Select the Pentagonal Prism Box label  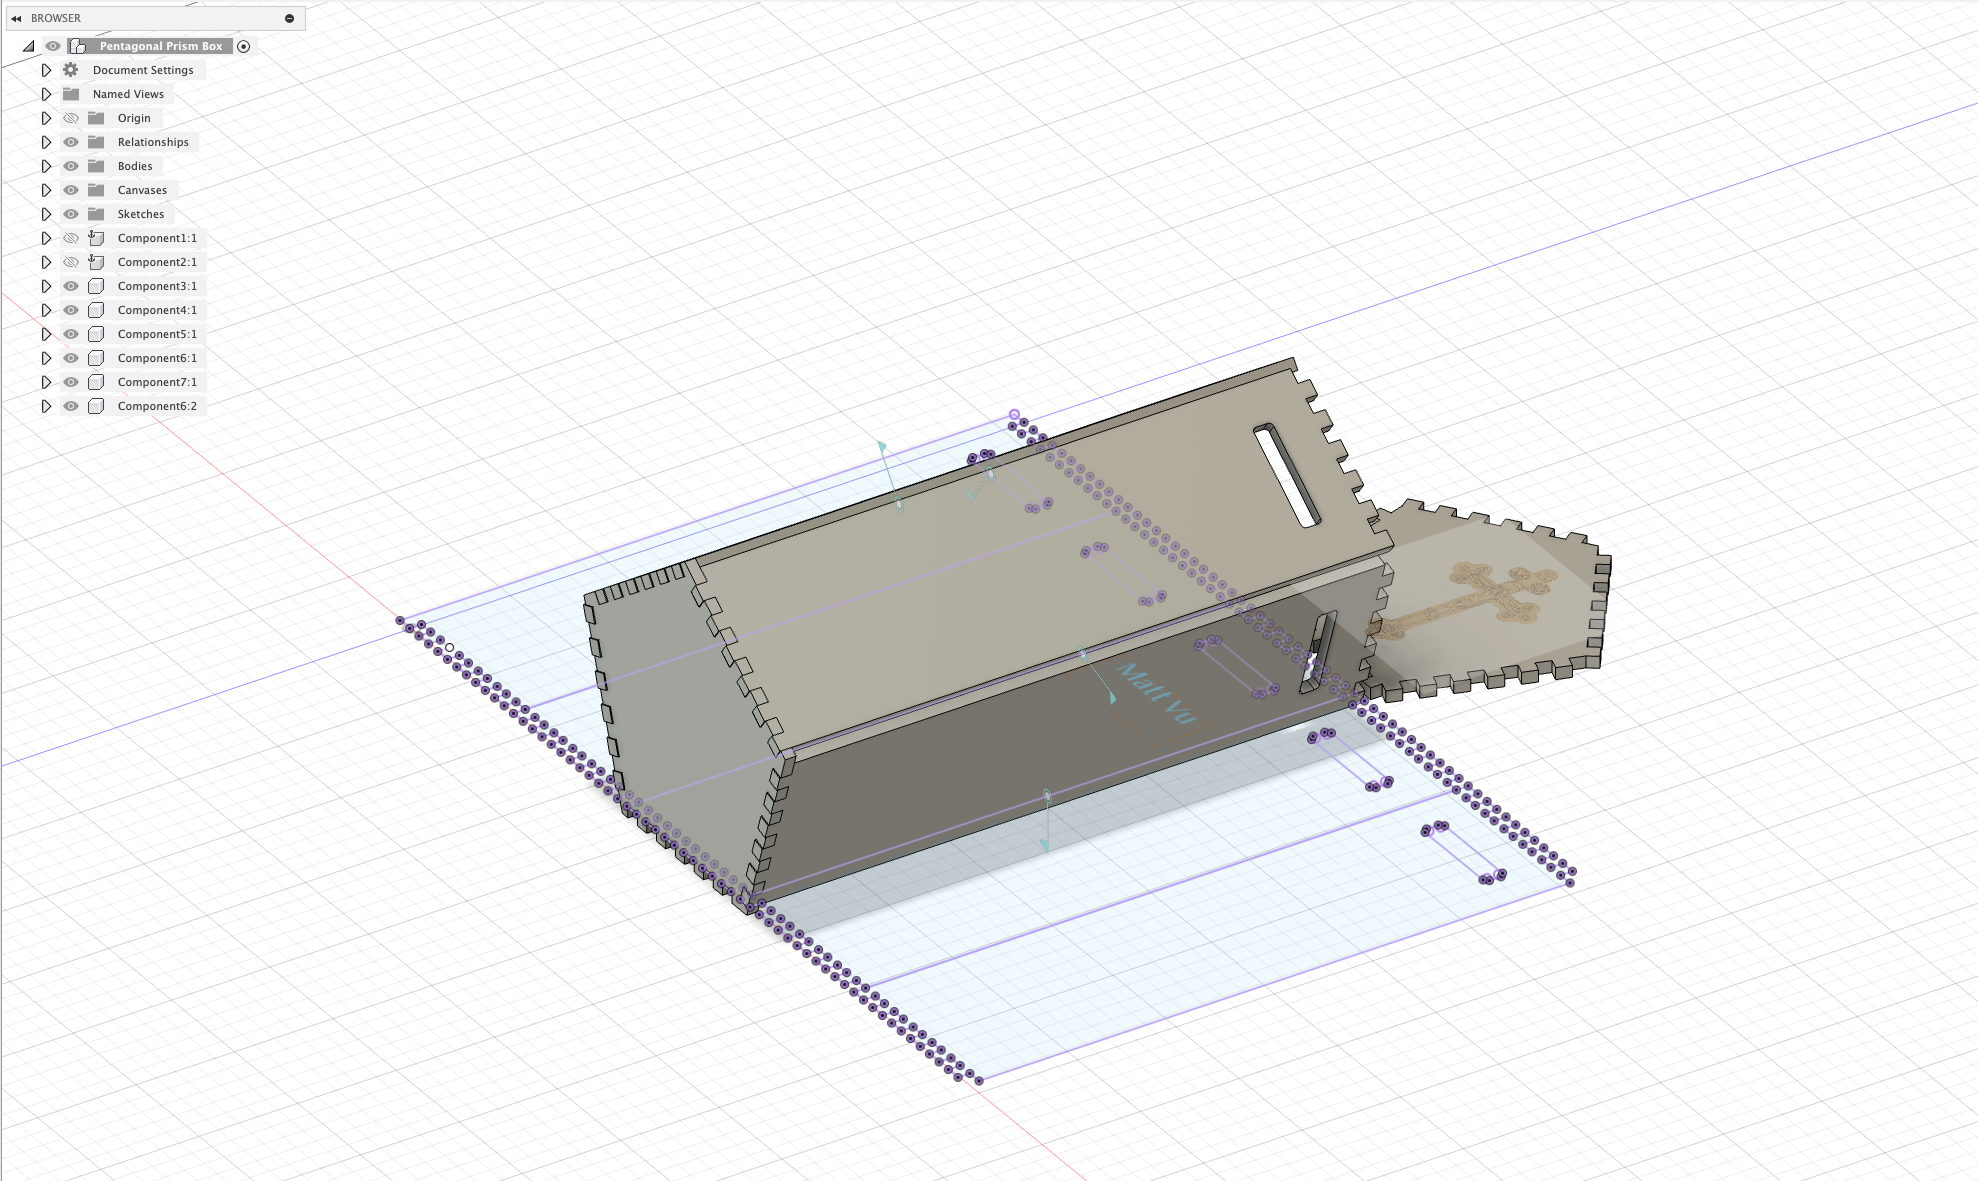point(161,46)
